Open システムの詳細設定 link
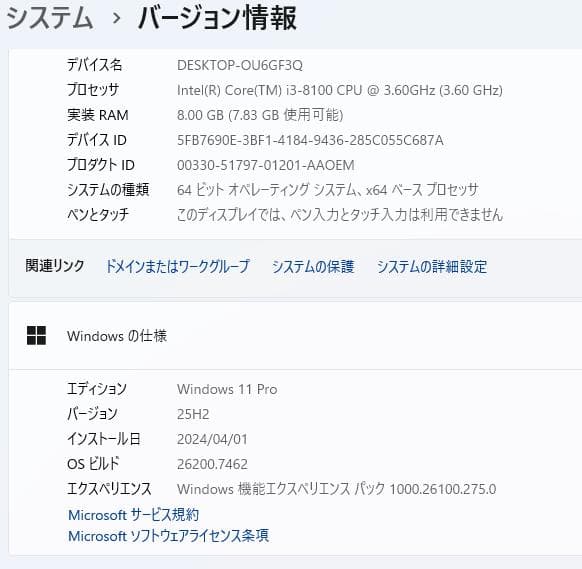The width and height of the screenshot is (582, 569). tap(432, 266)
